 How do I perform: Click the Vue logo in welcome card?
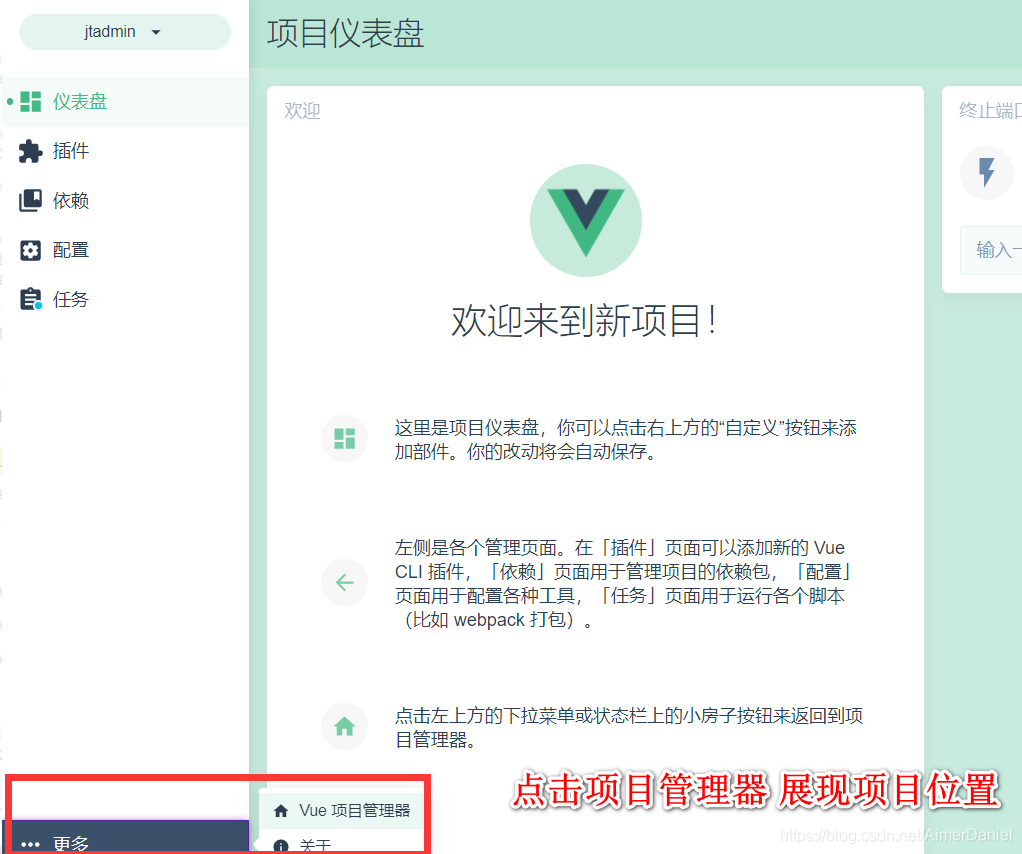pyautogui.click(x=586, y=220)
